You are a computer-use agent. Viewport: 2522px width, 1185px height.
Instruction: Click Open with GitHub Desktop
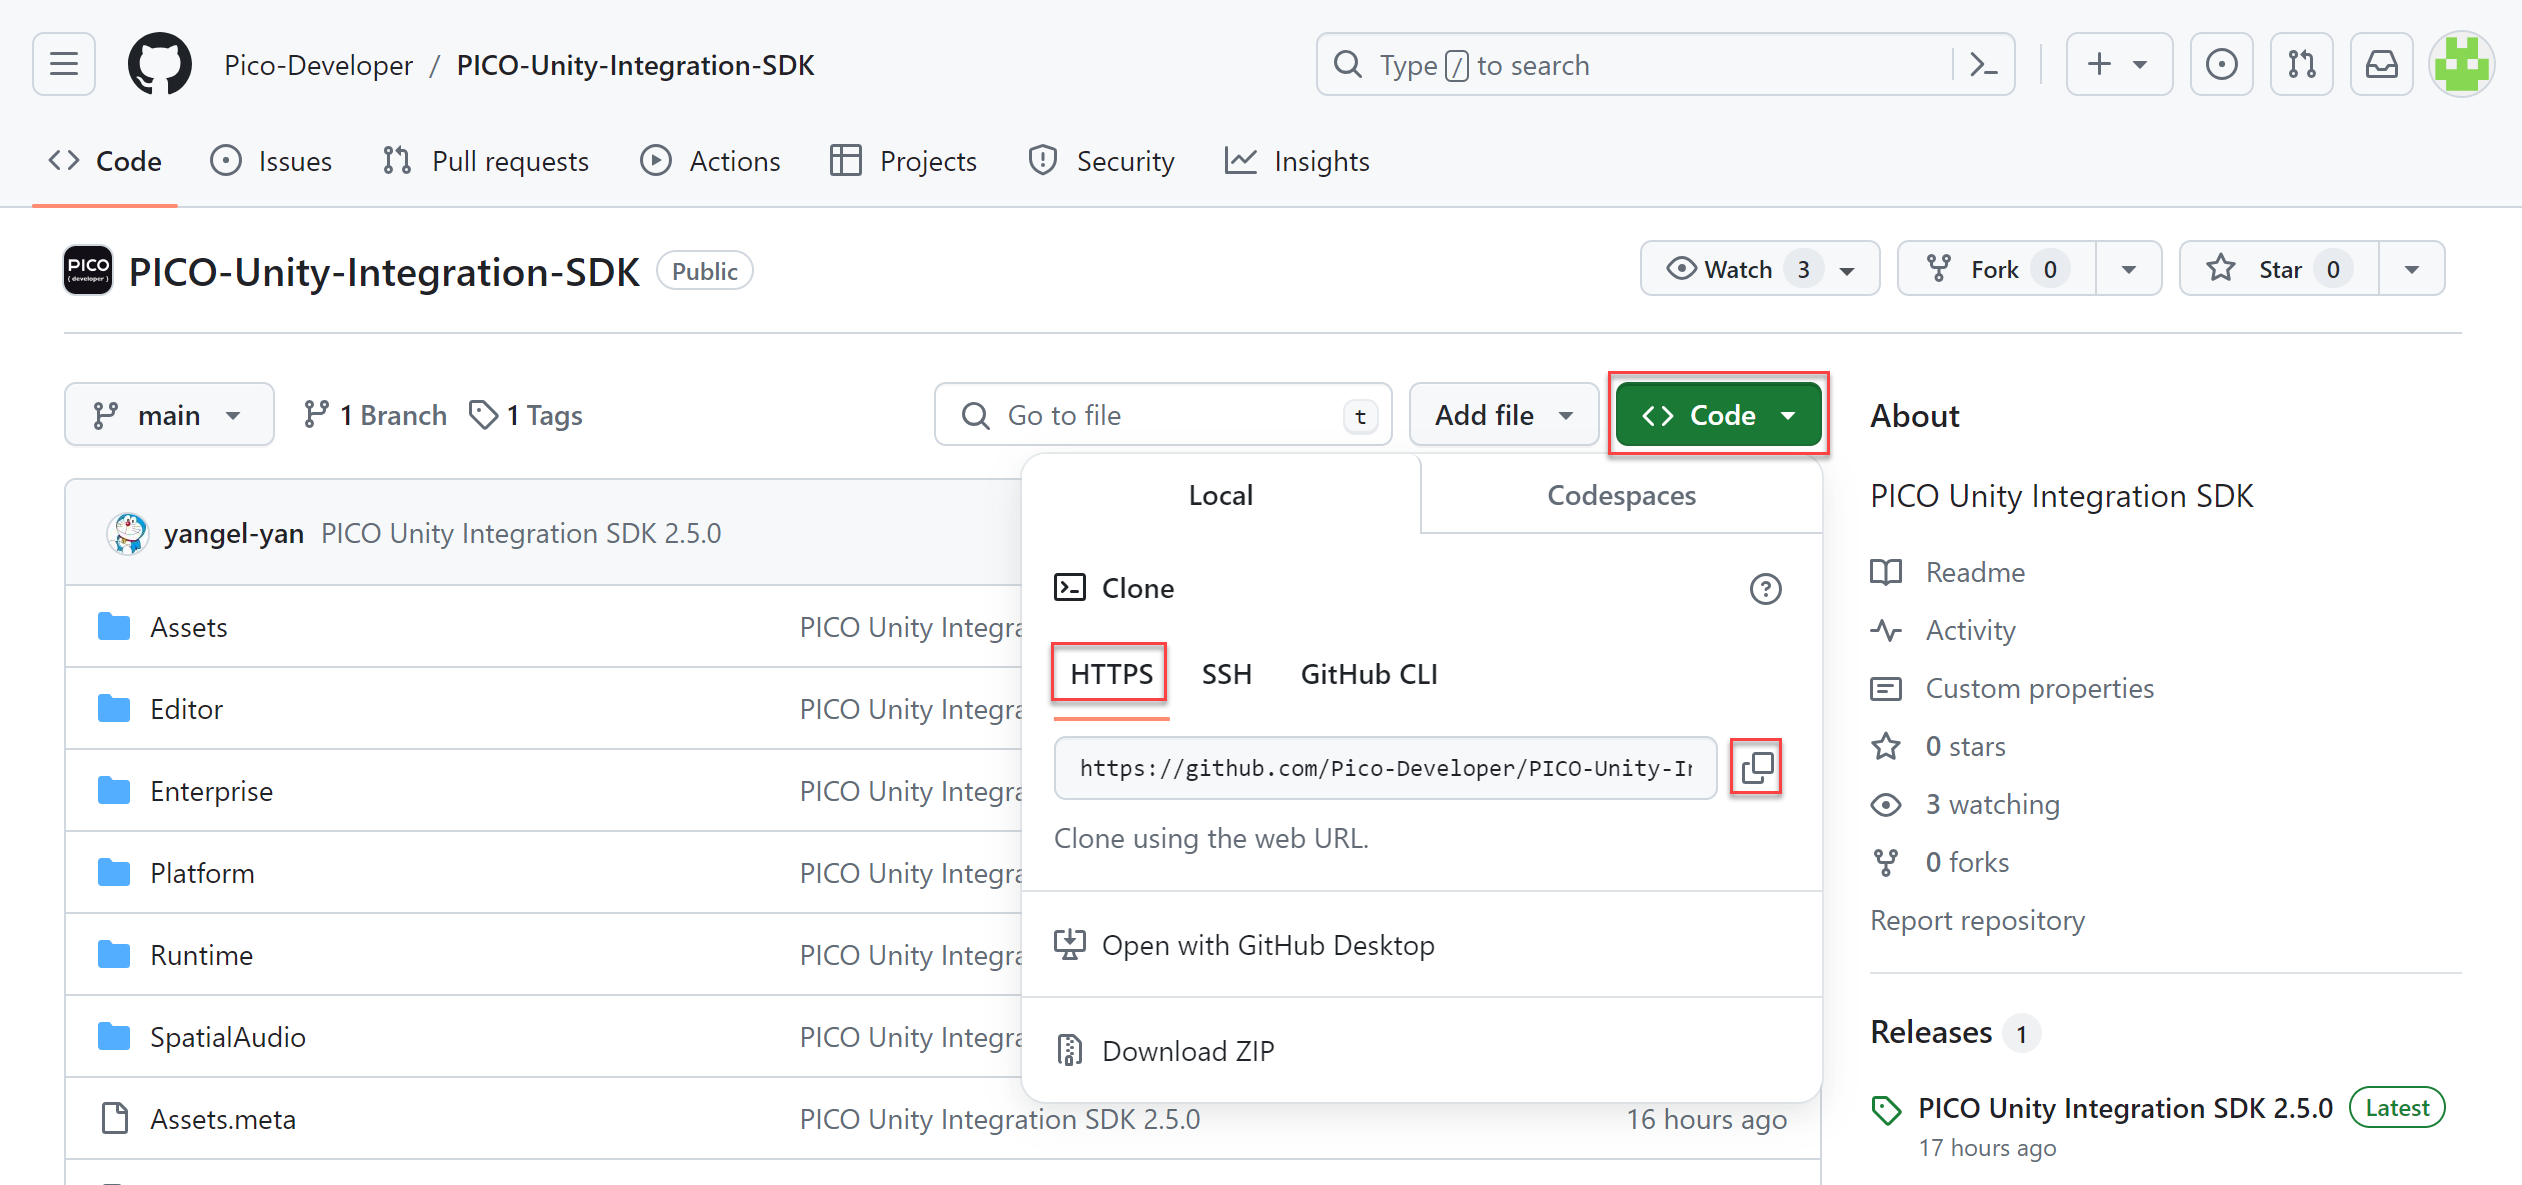click(1267, 945)
